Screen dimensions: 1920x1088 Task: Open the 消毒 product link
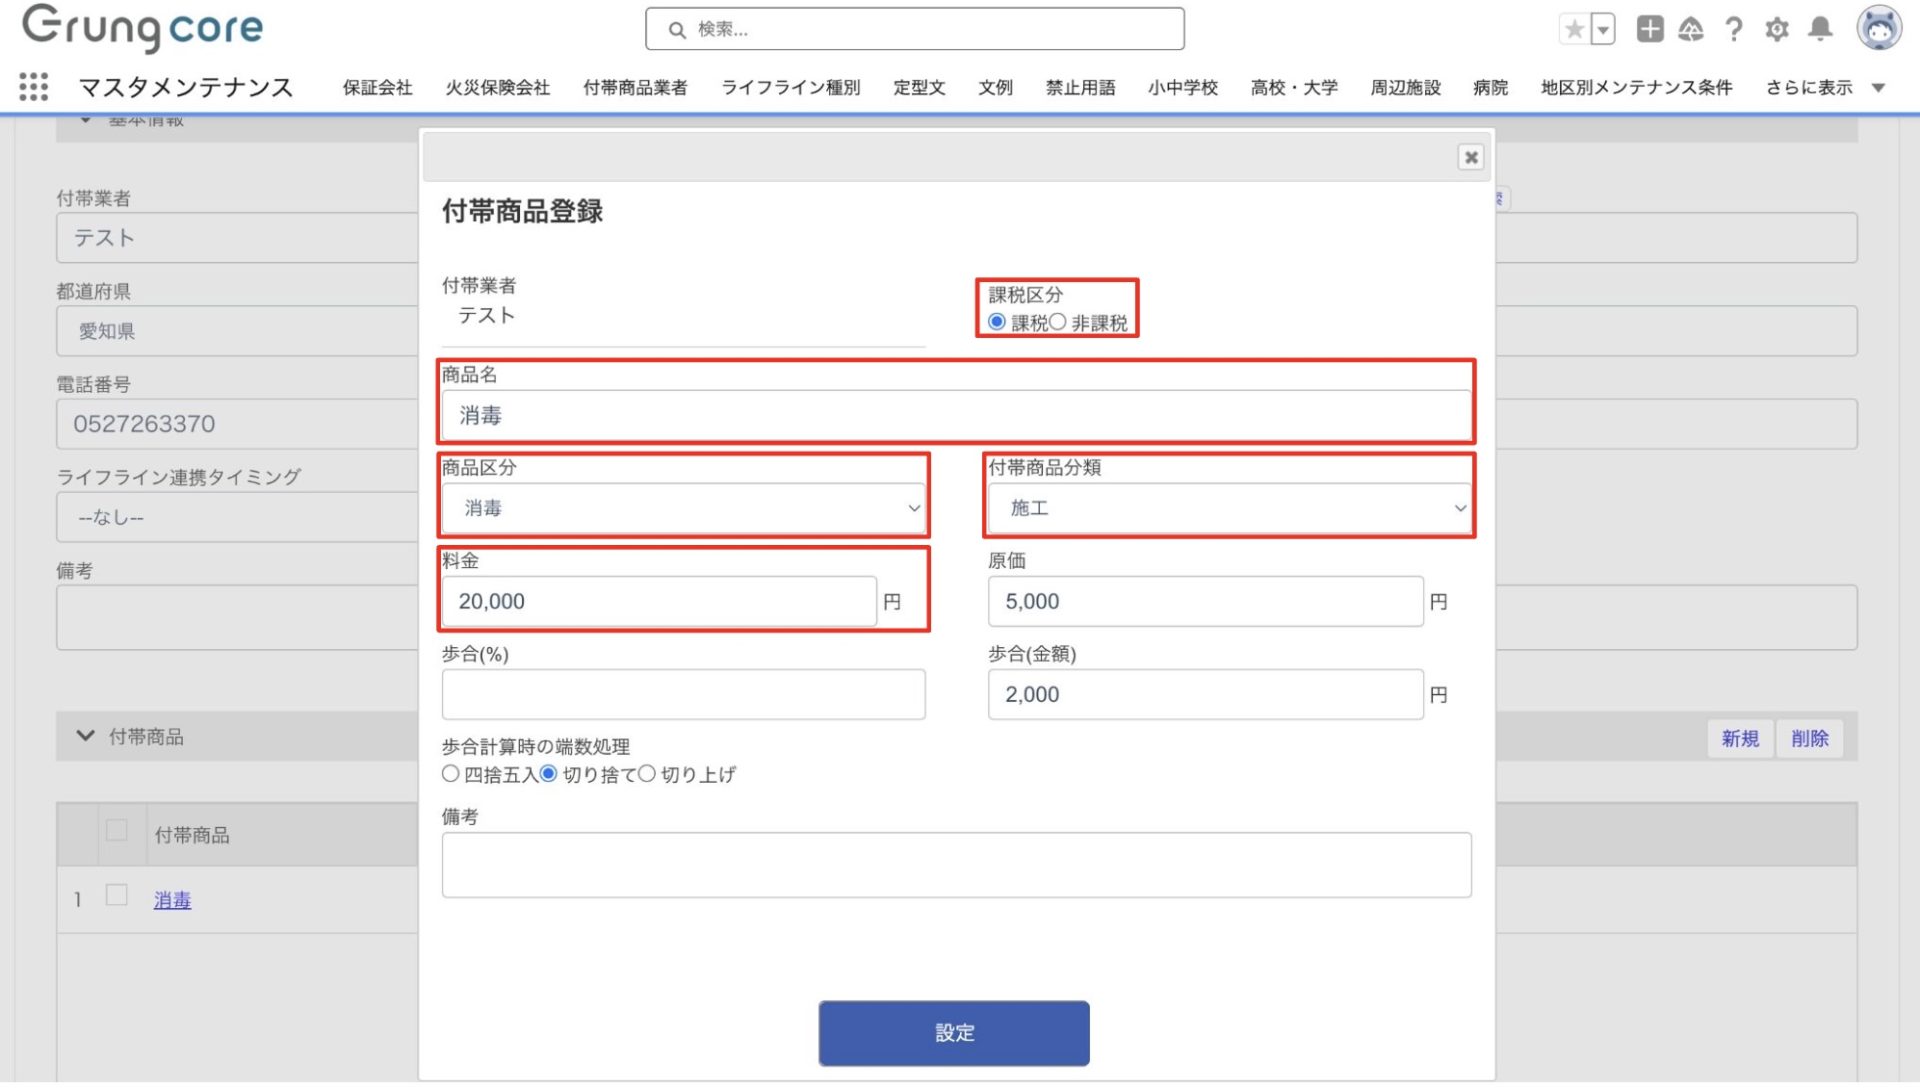[172, 900]
